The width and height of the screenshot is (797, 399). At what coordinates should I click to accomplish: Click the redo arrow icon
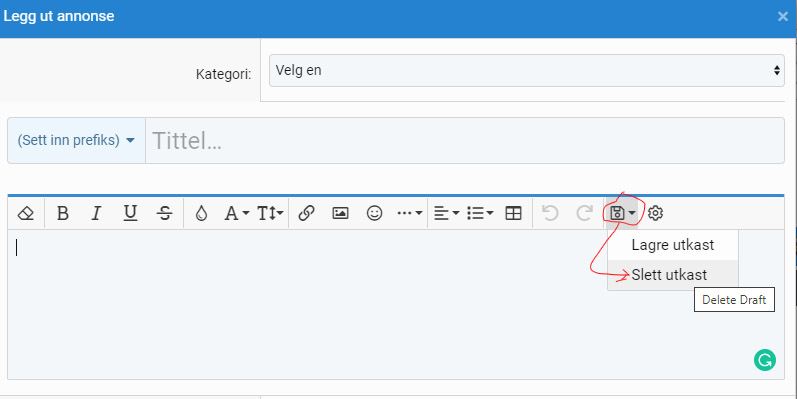click(x=585, y=213)
